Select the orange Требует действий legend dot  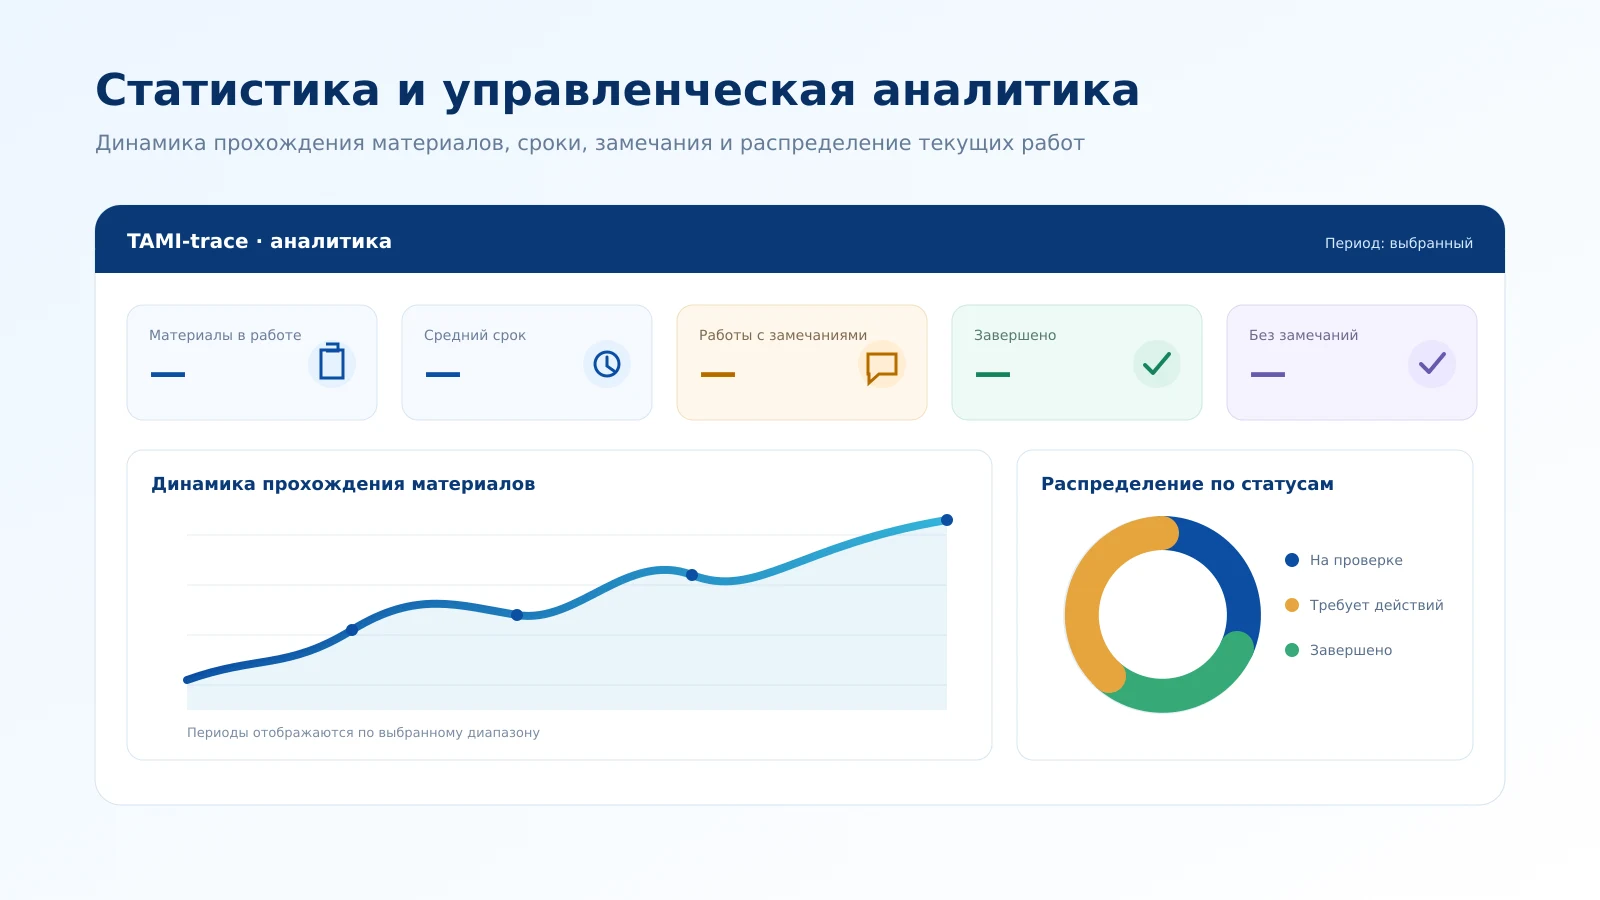click(1292, 605)
